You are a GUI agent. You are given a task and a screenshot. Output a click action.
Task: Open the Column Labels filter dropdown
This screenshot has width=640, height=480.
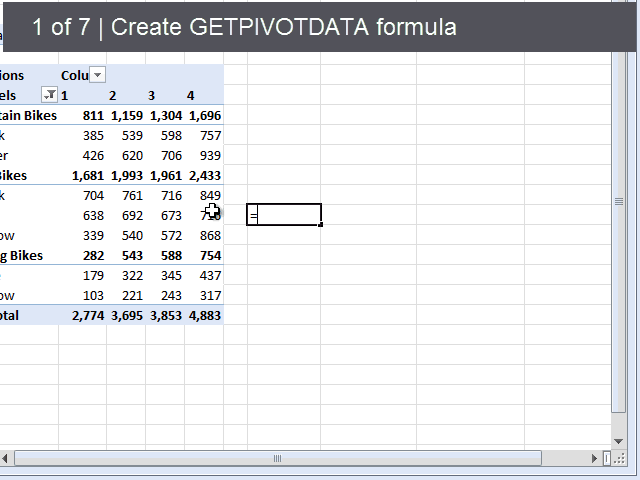tap(97, 75)
